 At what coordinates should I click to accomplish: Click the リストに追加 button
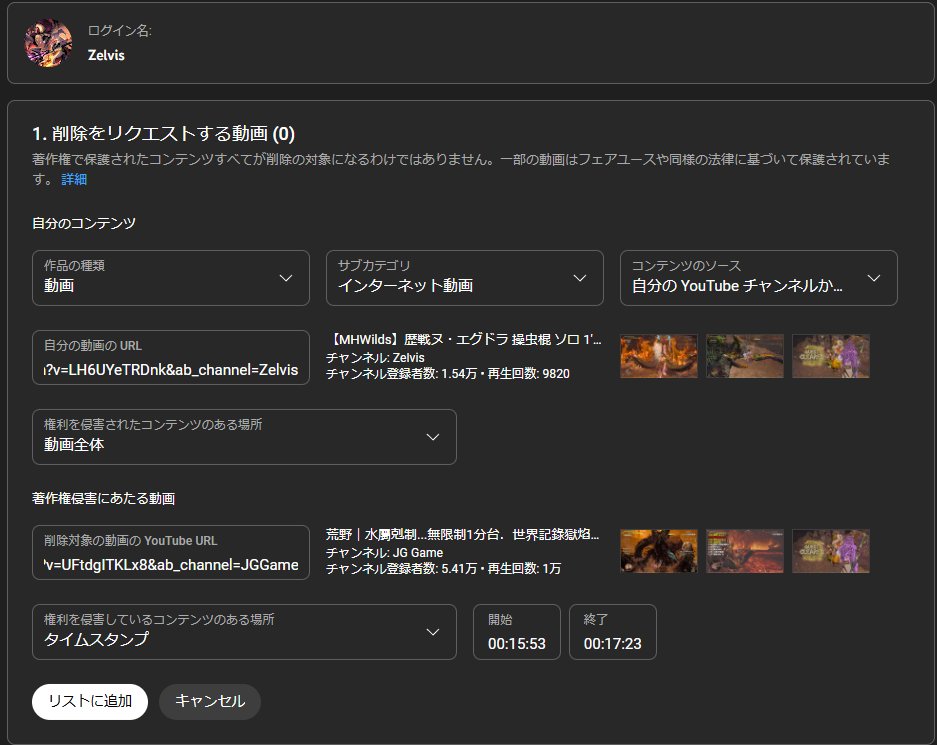89,701
